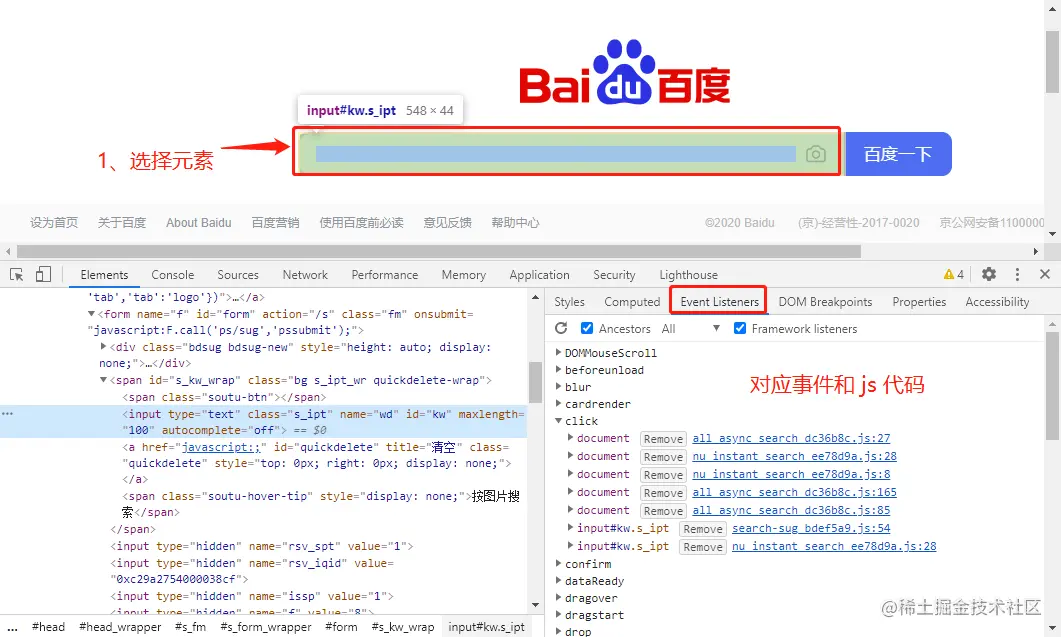Toggle the Ancestors checkbox
The width and height of the screenshot is (1061, 637).
[x=587, y=328]
